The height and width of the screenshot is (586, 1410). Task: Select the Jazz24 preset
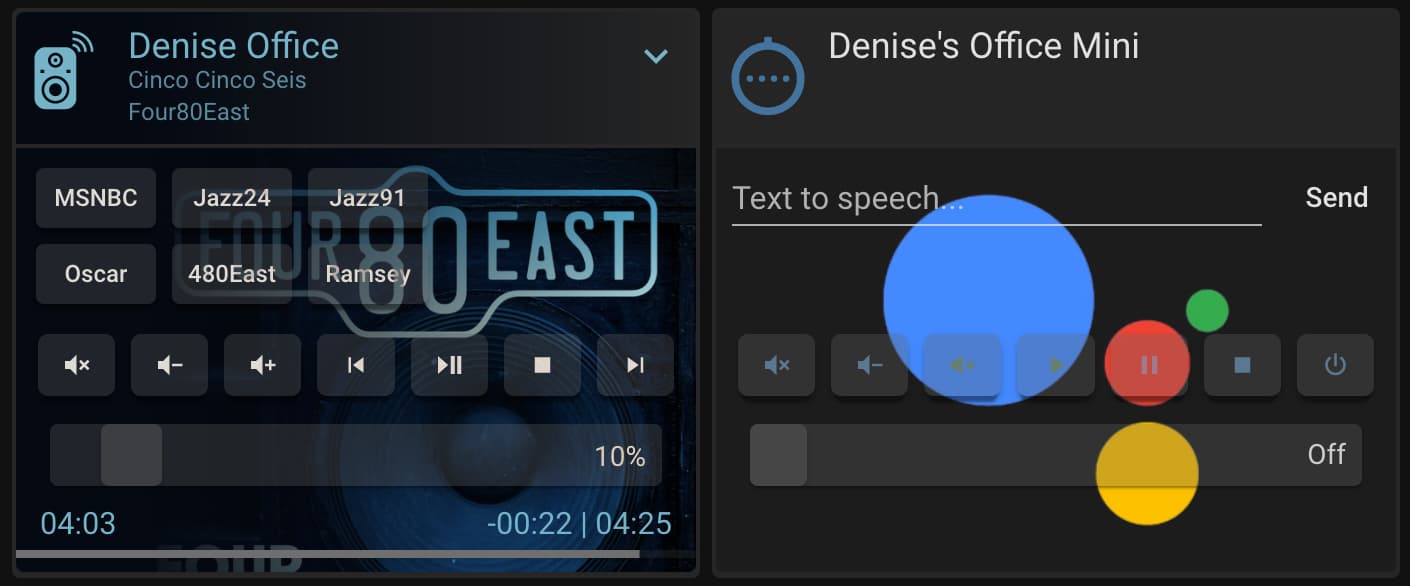click(231, 198)
